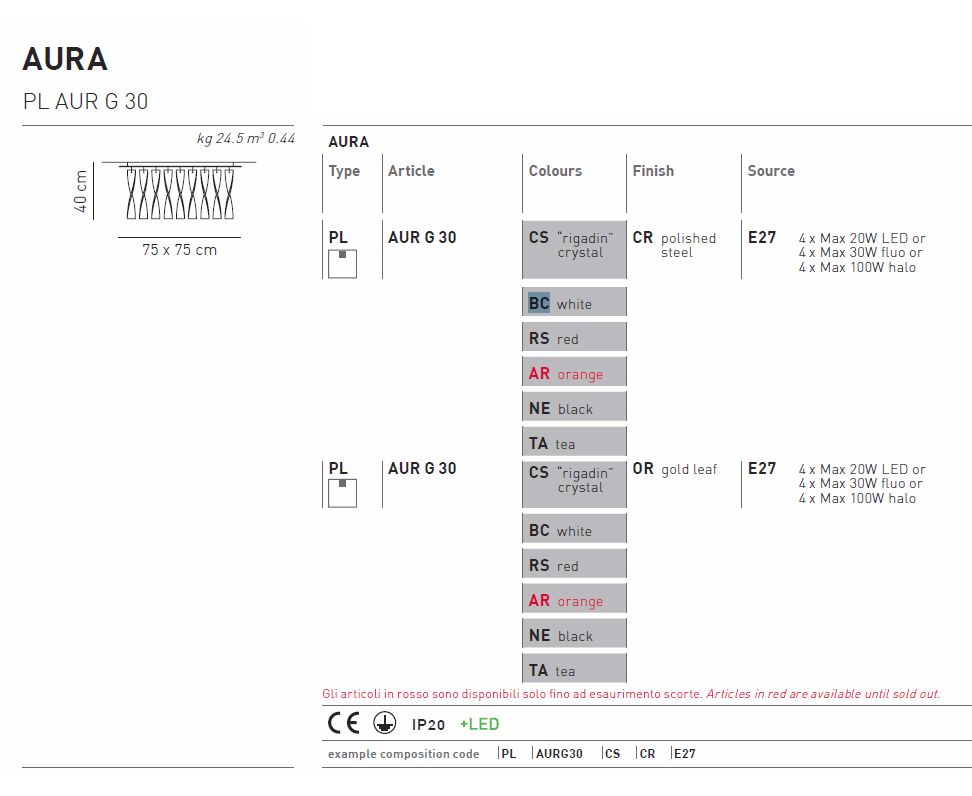
Task: Click the green +LED label
Action: (479, 724)
